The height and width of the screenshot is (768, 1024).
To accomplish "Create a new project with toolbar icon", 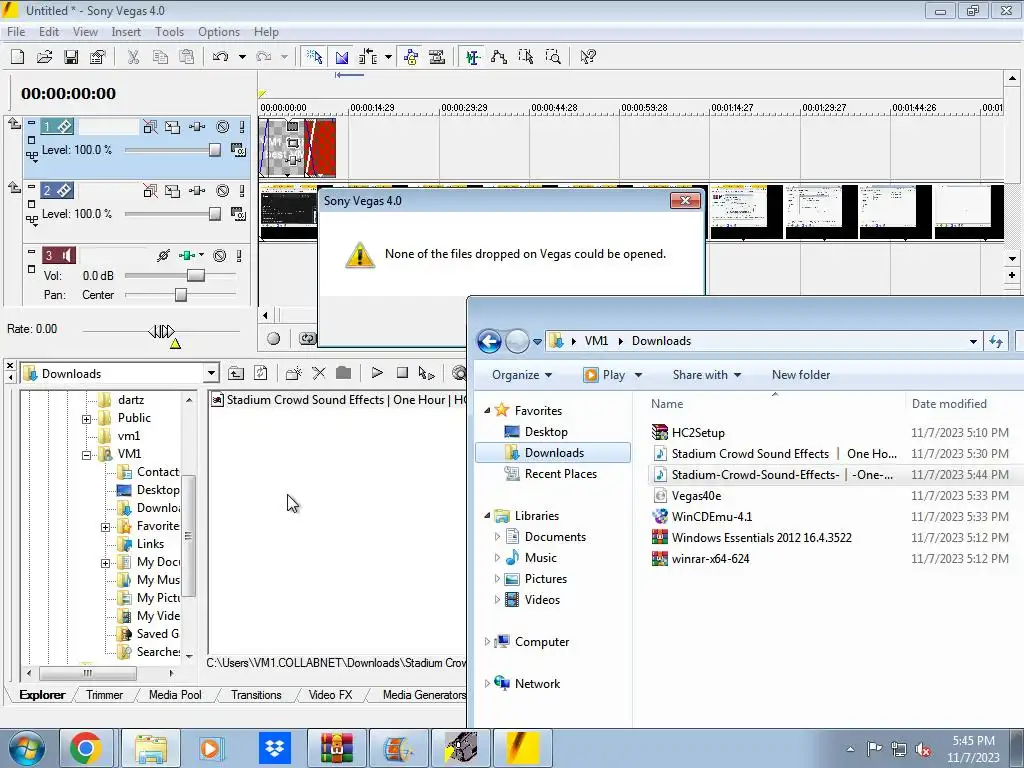I will pyautogui.click(x=18, y=57).
